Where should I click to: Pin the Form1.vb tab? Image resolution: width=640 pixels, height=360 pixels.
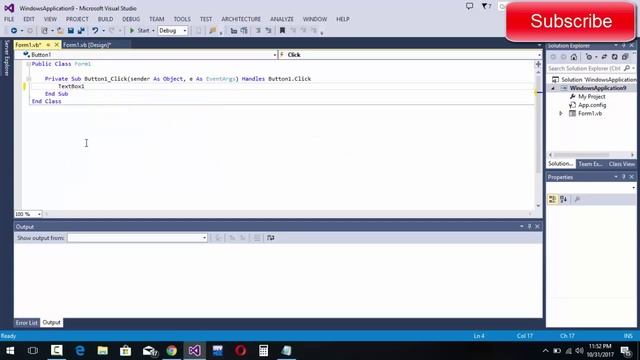point(48,45)
